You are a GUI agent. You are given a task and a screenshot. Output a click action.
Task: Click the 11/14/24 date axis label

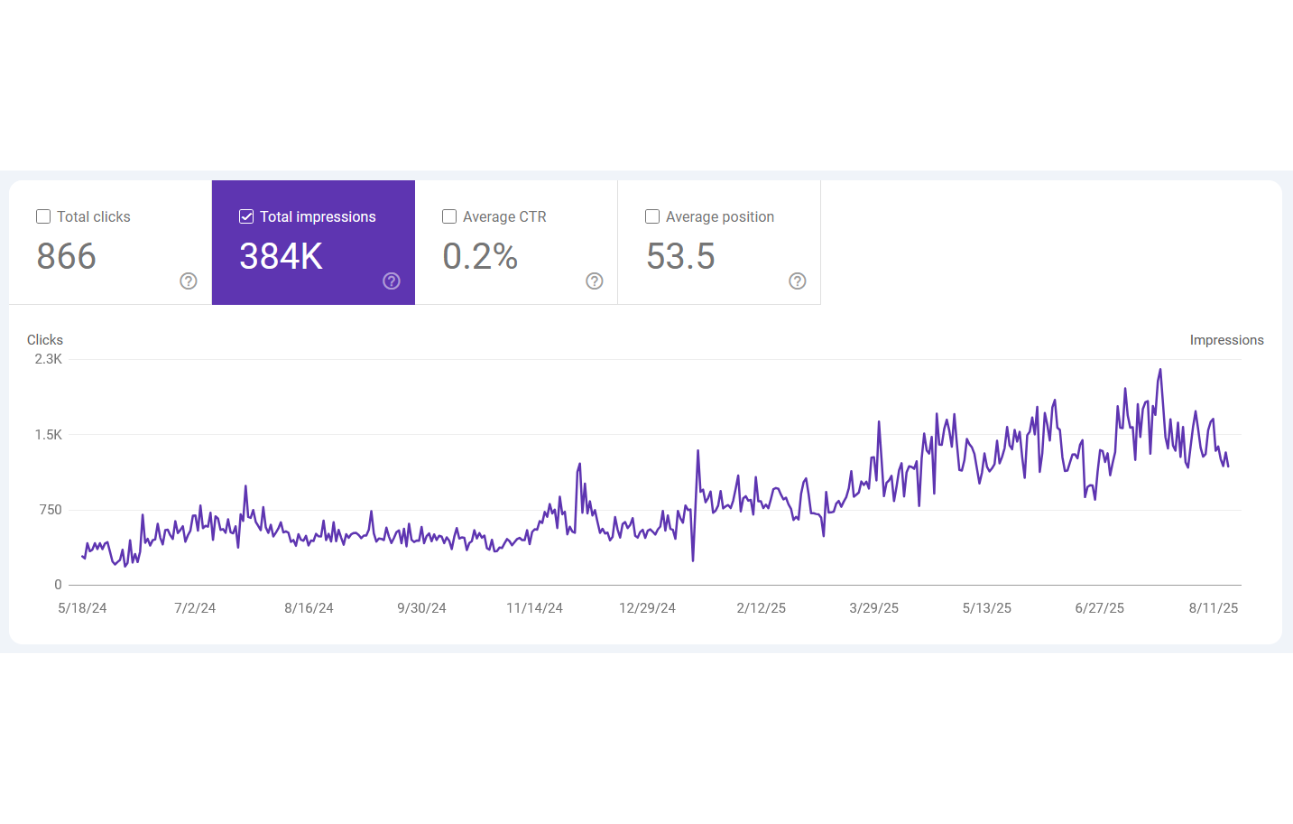click(x=534, y=608)
